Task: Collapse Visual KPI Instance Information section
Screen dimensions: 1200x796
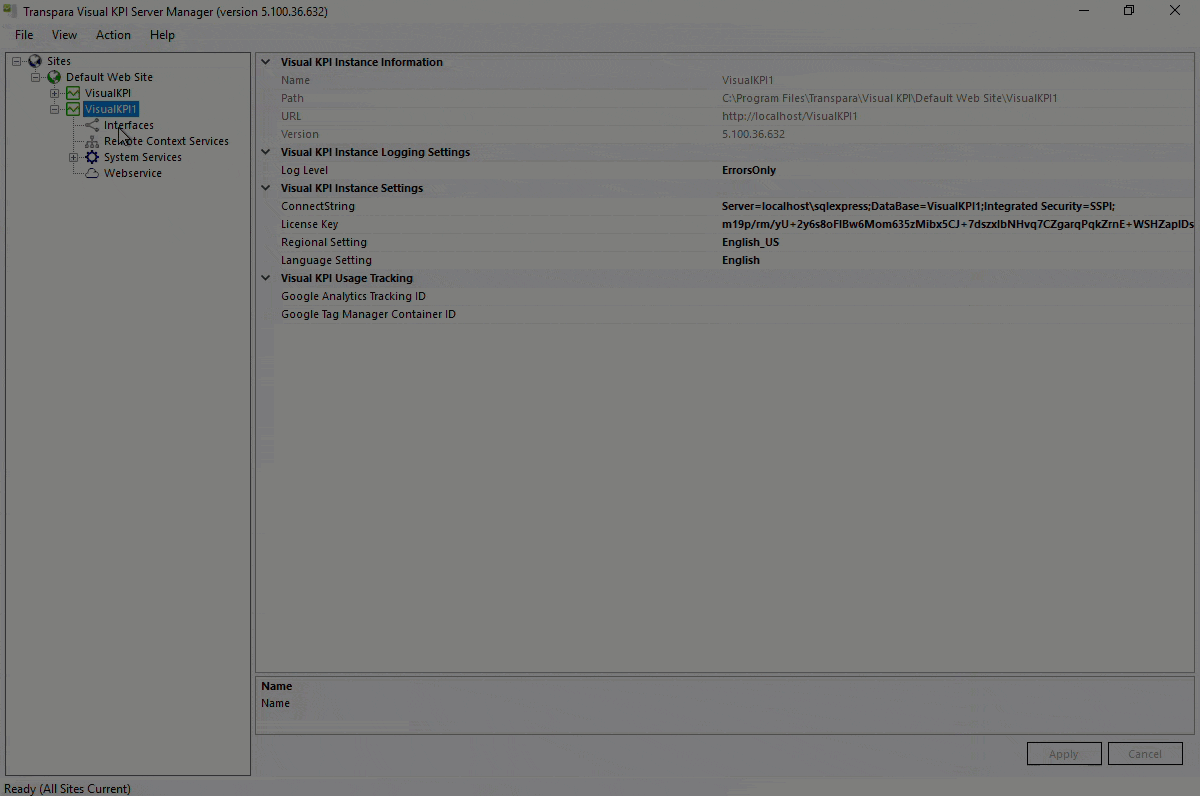Action: pyautogui.click(x=266, y=62)
